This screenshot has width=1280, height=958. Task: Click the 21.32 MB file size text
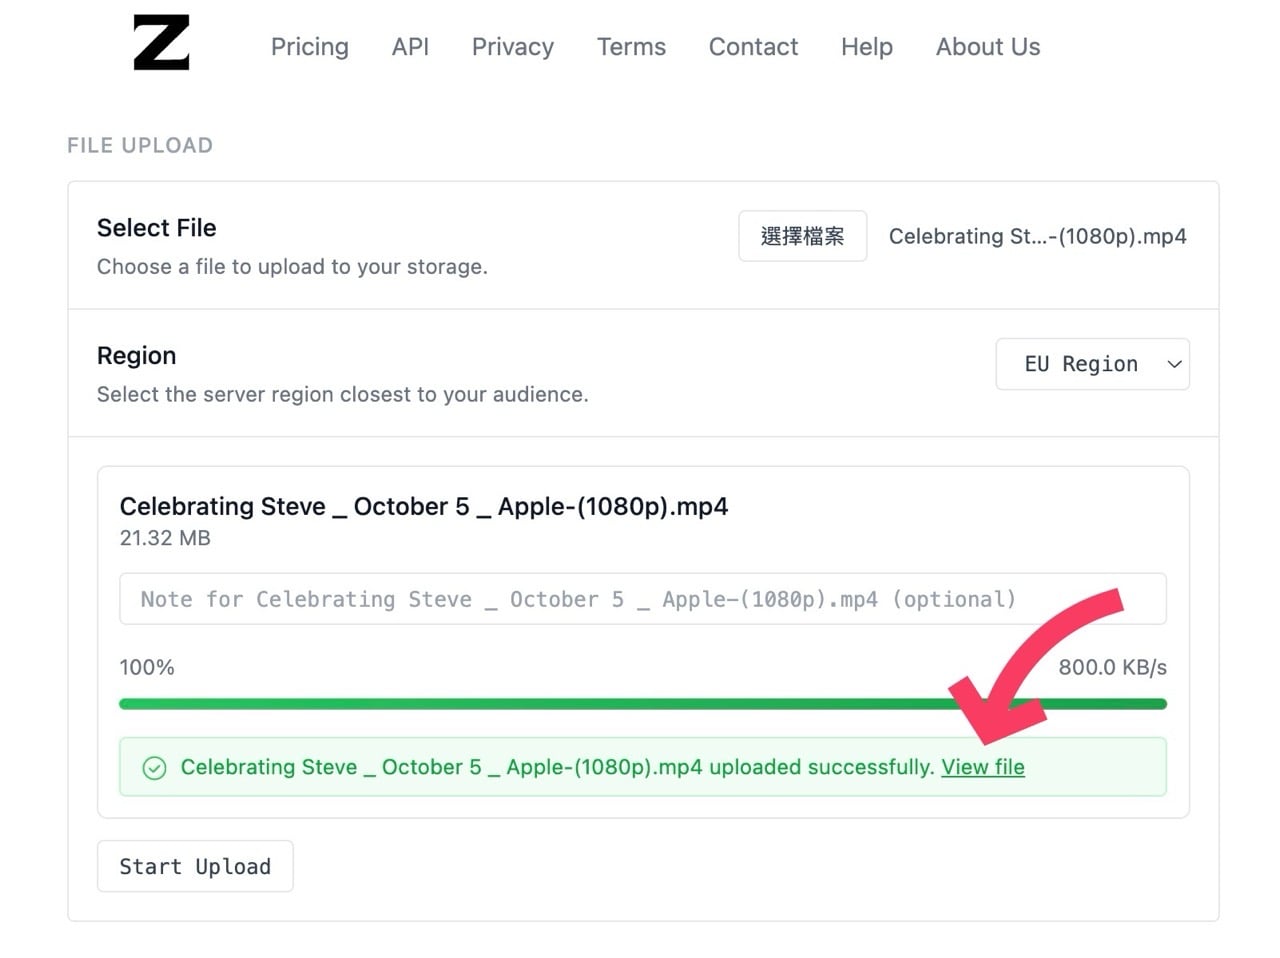pos(165,538)
